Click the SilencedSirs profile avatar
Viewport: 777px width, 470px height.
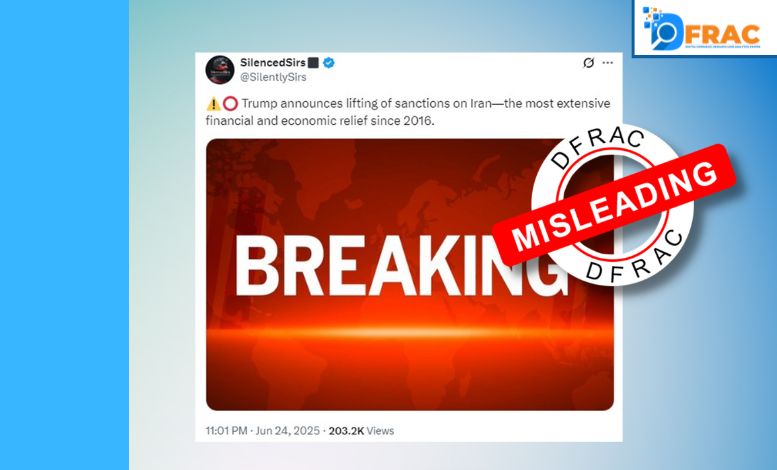click(x=220, y=69)
